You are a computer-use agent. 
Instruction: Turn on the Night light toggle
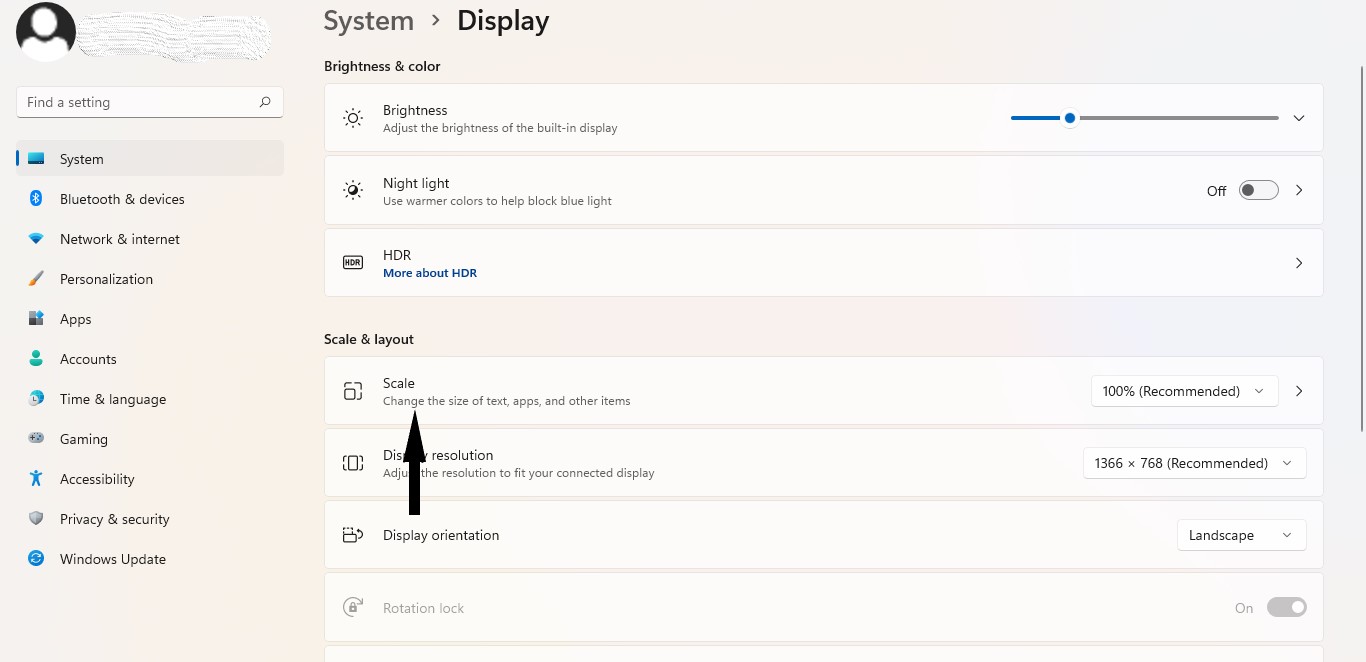point(1258,190)
